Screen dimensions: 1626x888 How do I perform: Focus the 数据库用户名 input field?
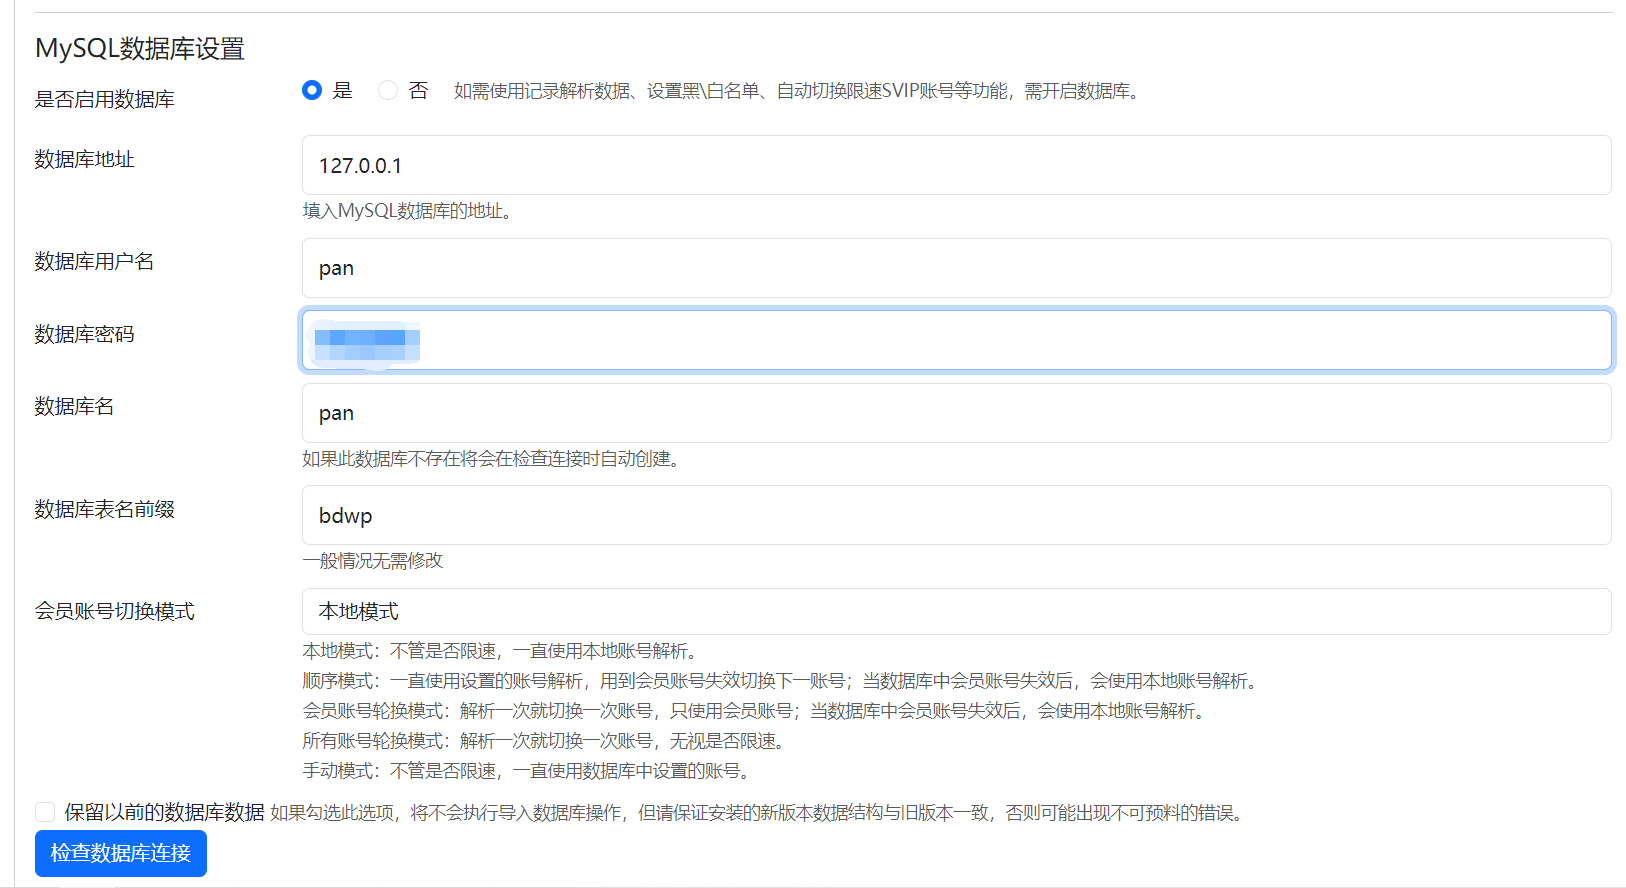(x=956, y=268)
